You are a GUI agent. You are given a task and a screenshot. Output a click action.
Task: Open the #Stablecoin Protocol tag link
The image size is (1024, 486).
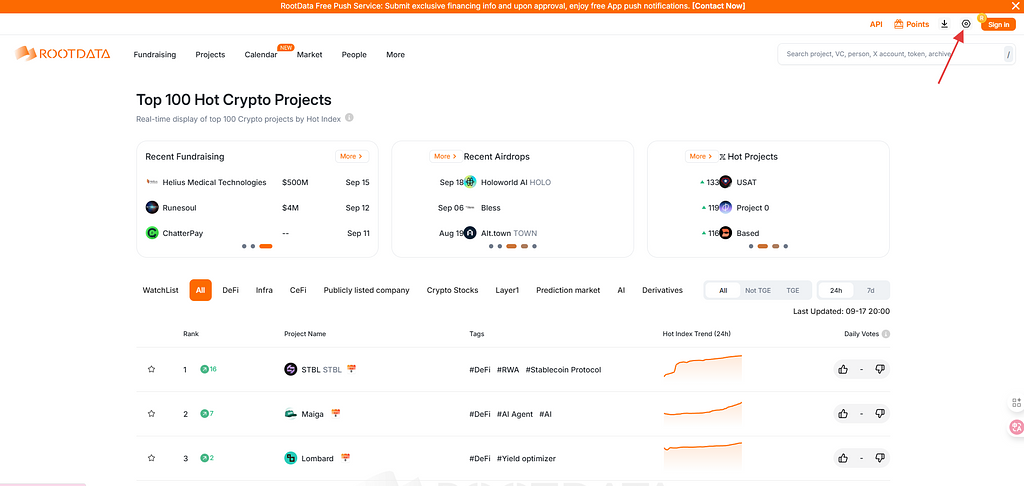(563, 369)
